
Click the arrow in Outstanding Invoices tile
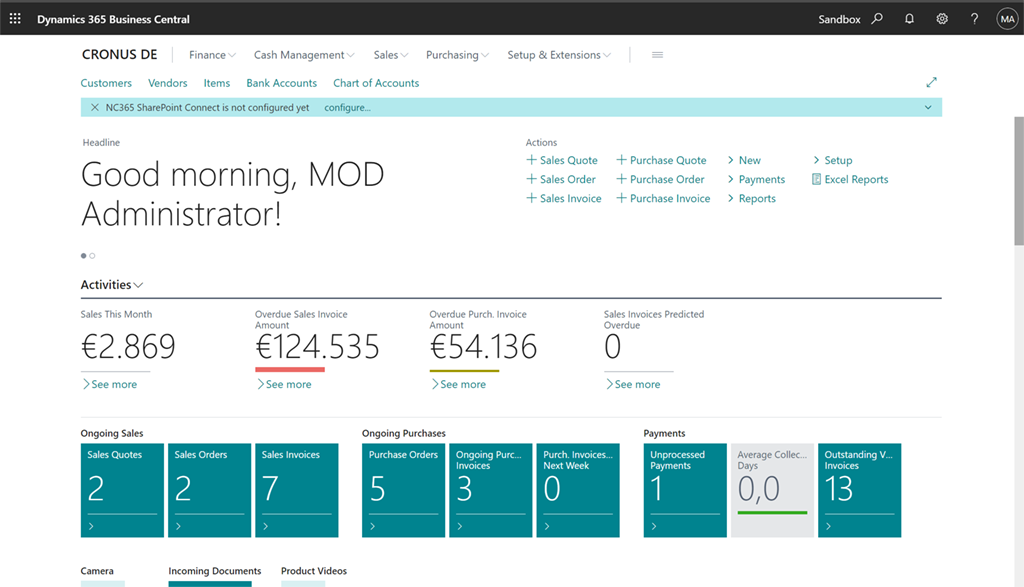pos(828,526)
